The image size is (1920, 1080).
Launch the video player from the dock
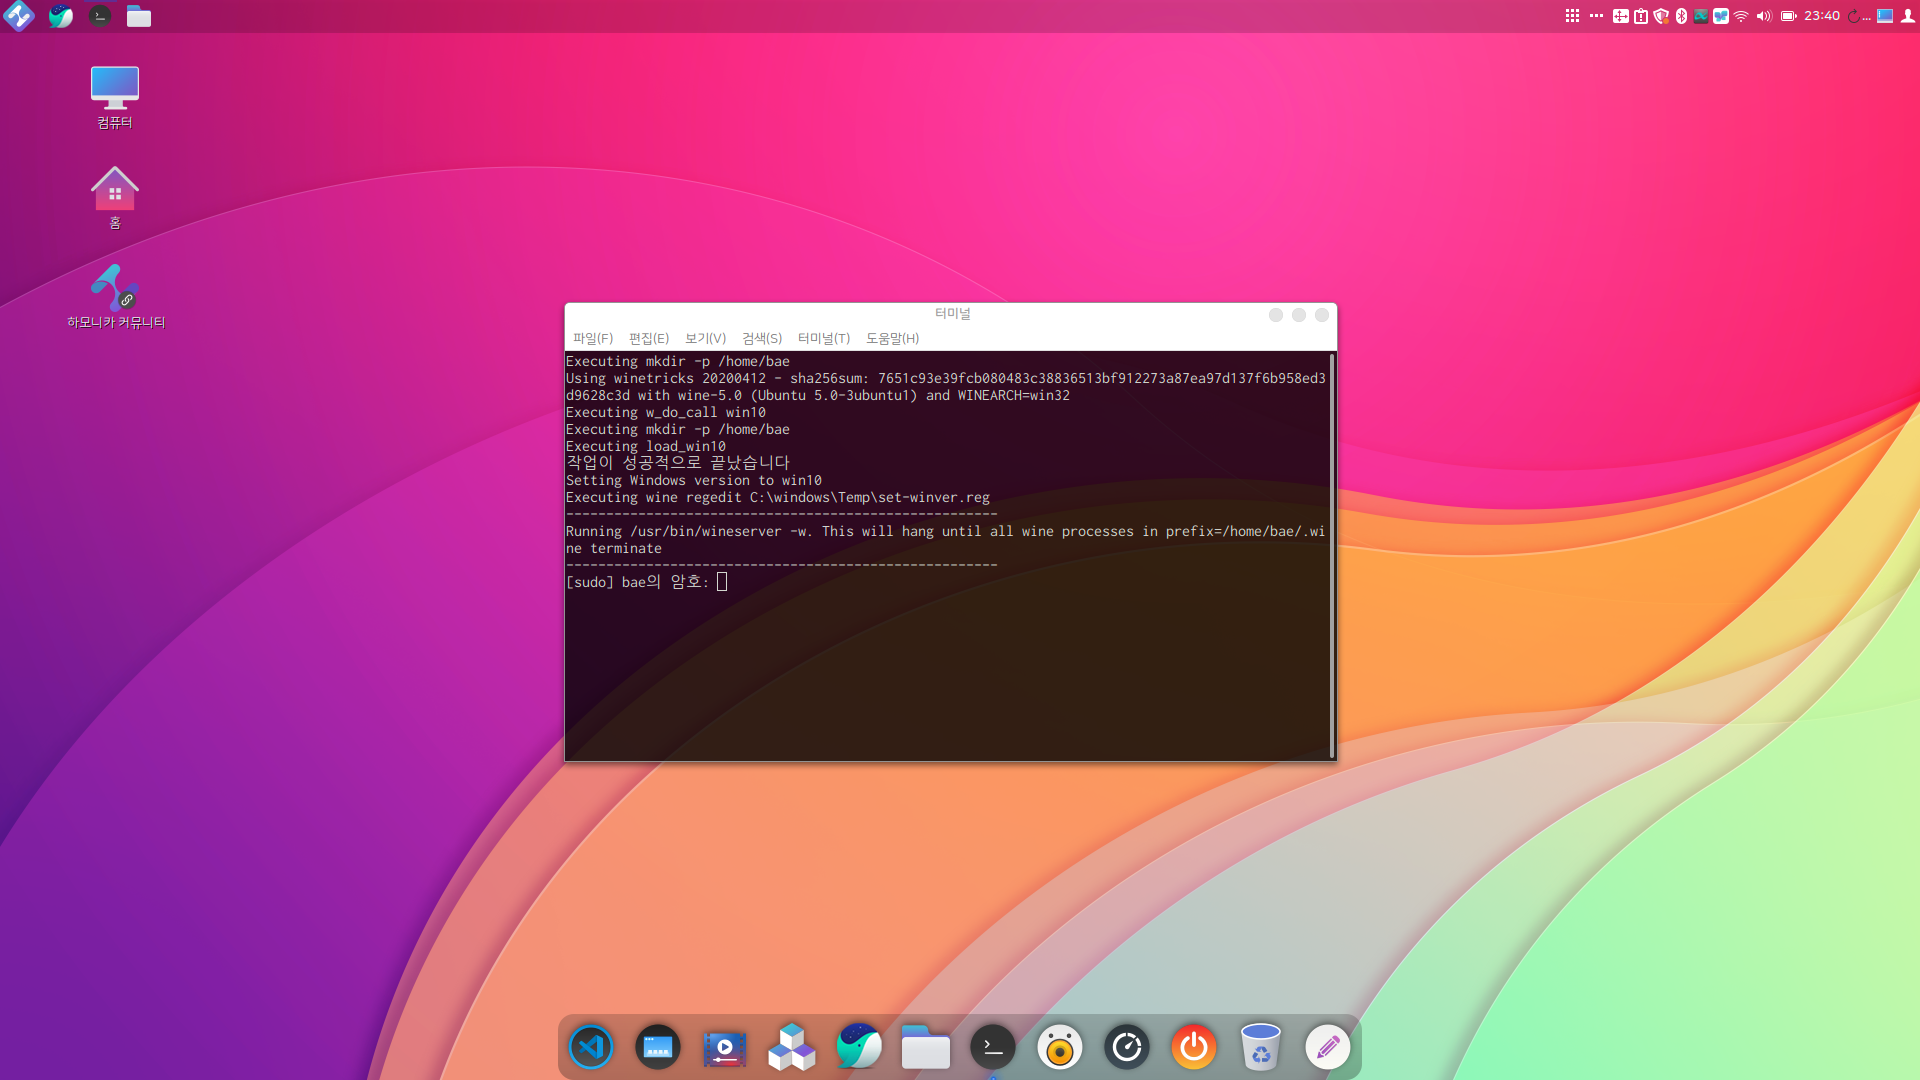725,1048
